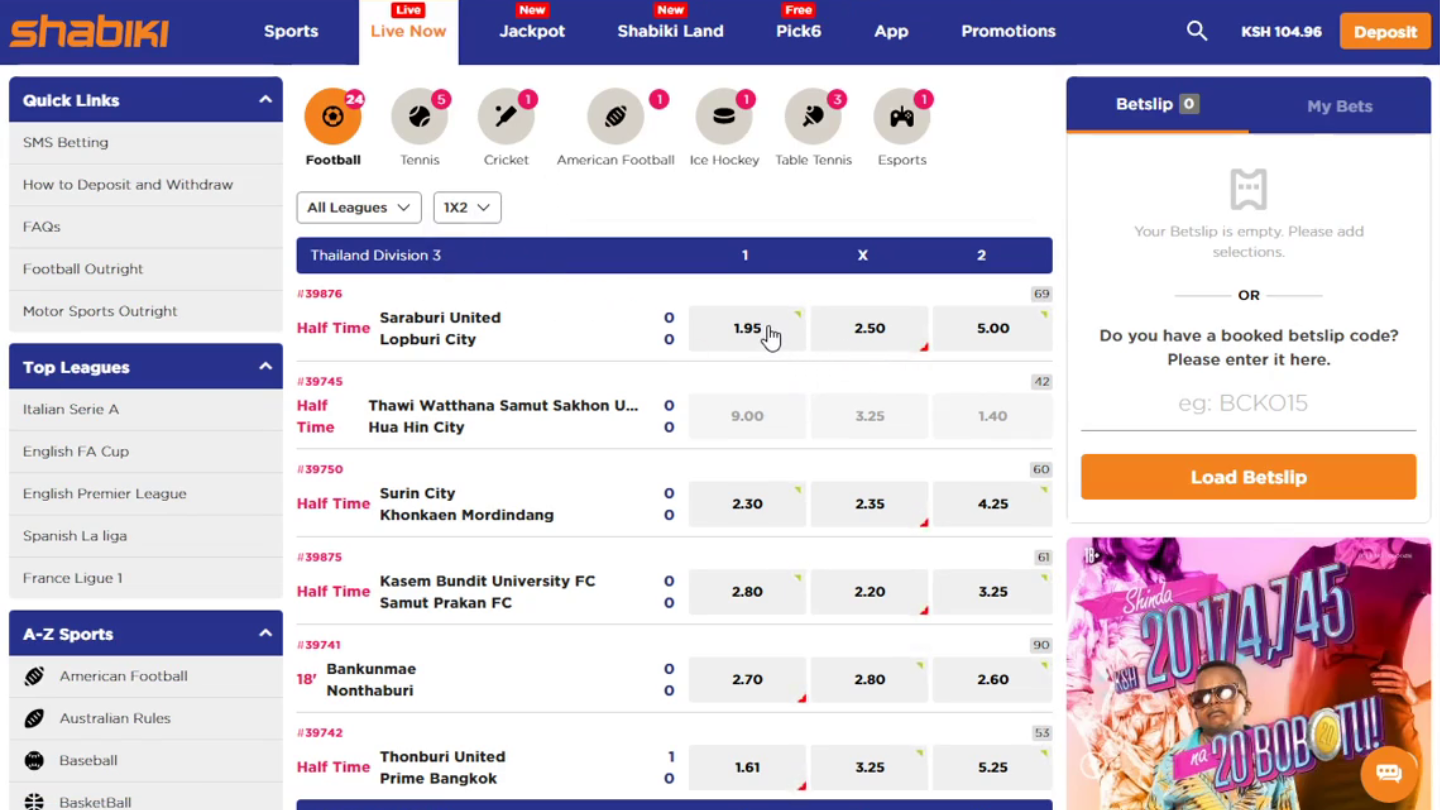1440x810 pixels.
Task: Select the Cricket sport icon
Action: coord(506,117)
